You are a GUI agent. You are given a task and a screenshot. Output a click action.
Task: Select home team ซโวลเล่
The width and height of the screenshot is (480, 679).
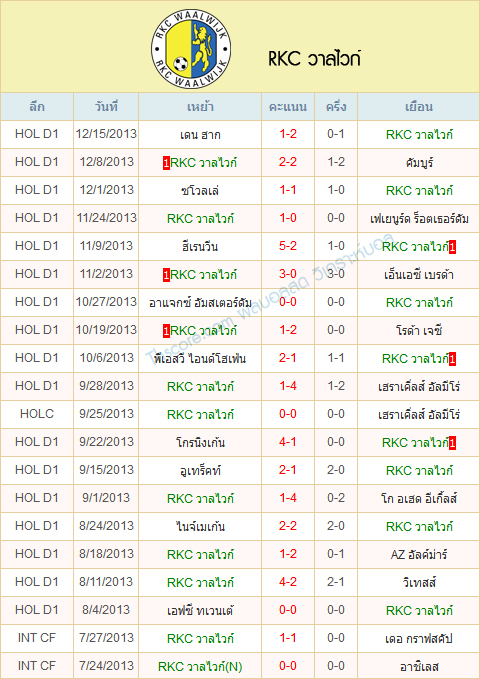[x=200, y=191]
